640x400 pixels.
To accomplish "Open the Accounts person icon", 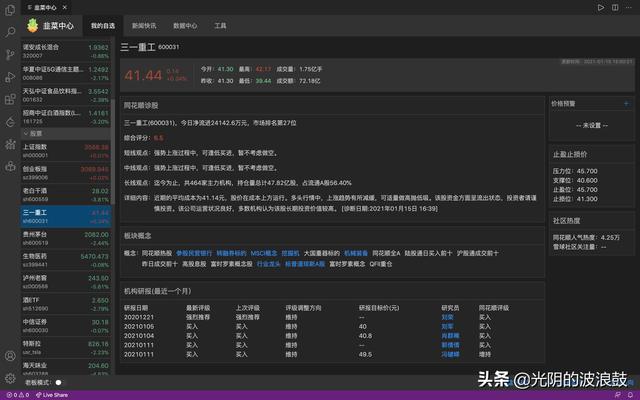I will click(x=10, y=356).
